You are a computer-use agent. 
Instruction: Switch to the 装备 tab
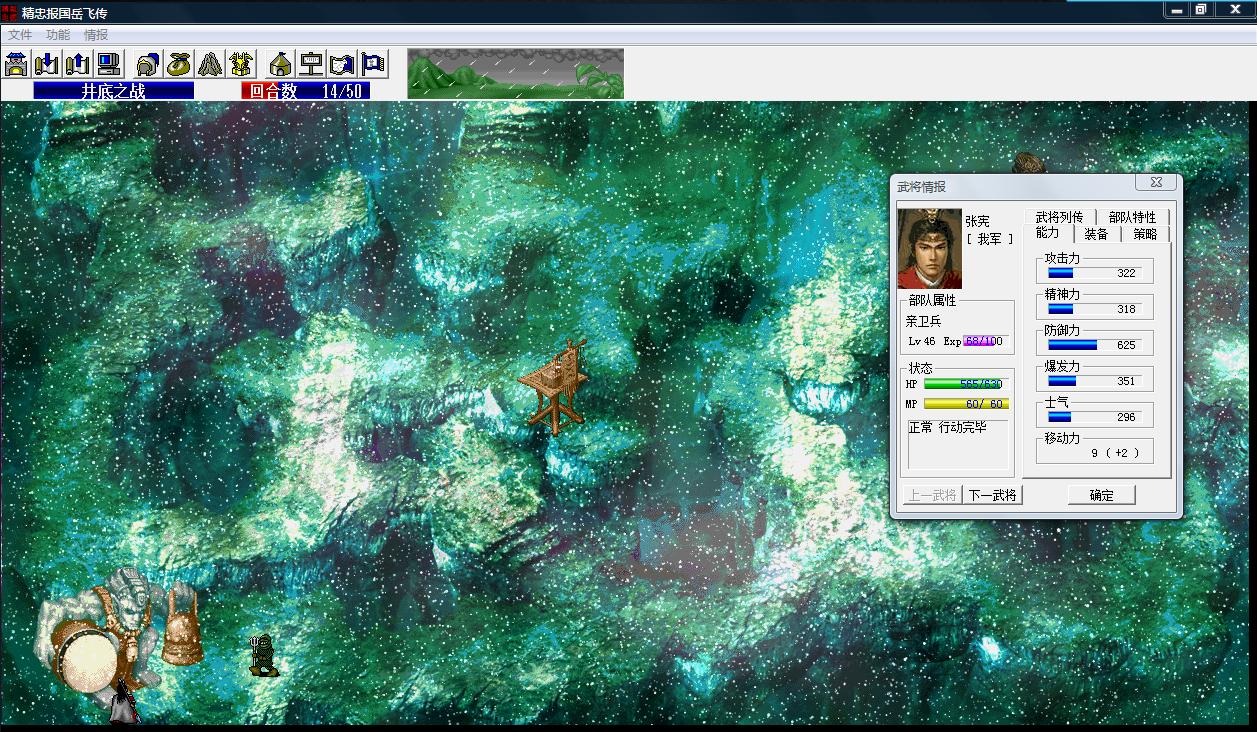point(1096,234)
